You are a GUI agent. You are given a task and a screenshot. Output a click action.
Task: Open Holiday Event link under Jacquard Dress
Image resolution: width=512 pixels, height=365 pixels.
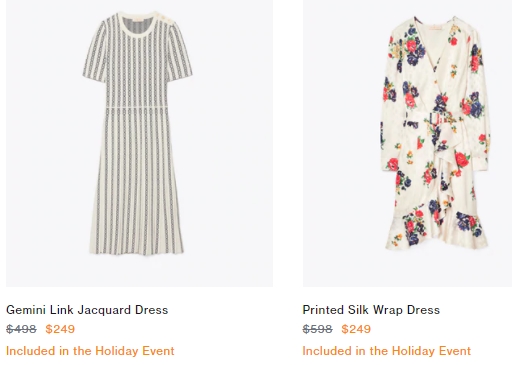pyautogui.click(x=90, y=351)
